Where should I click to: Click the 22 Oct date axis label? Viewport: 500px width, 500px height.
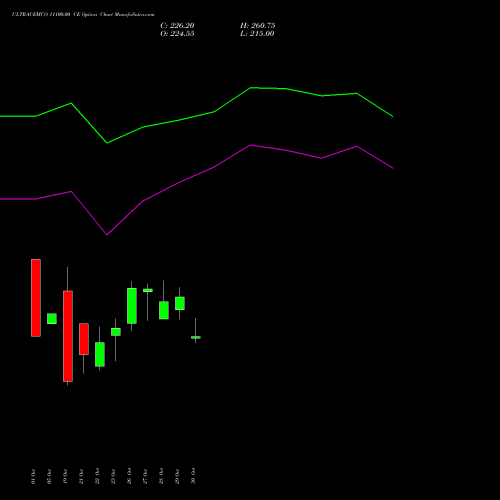pos(97,476)
